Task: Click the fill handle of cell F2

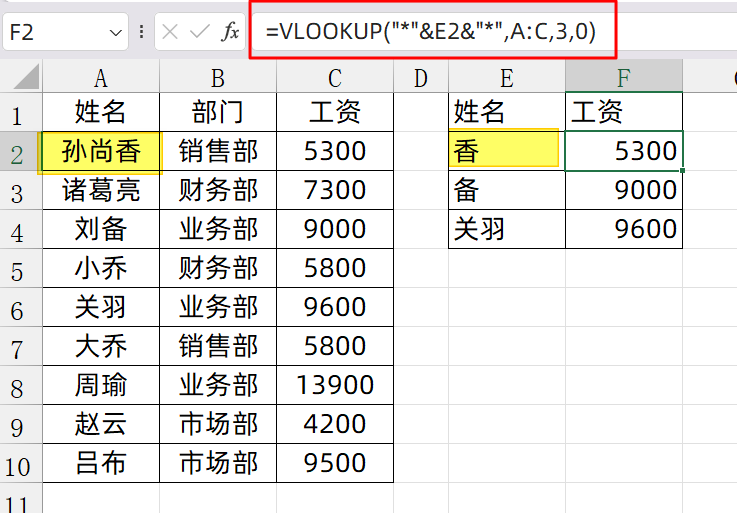Action: coord(682,170)
